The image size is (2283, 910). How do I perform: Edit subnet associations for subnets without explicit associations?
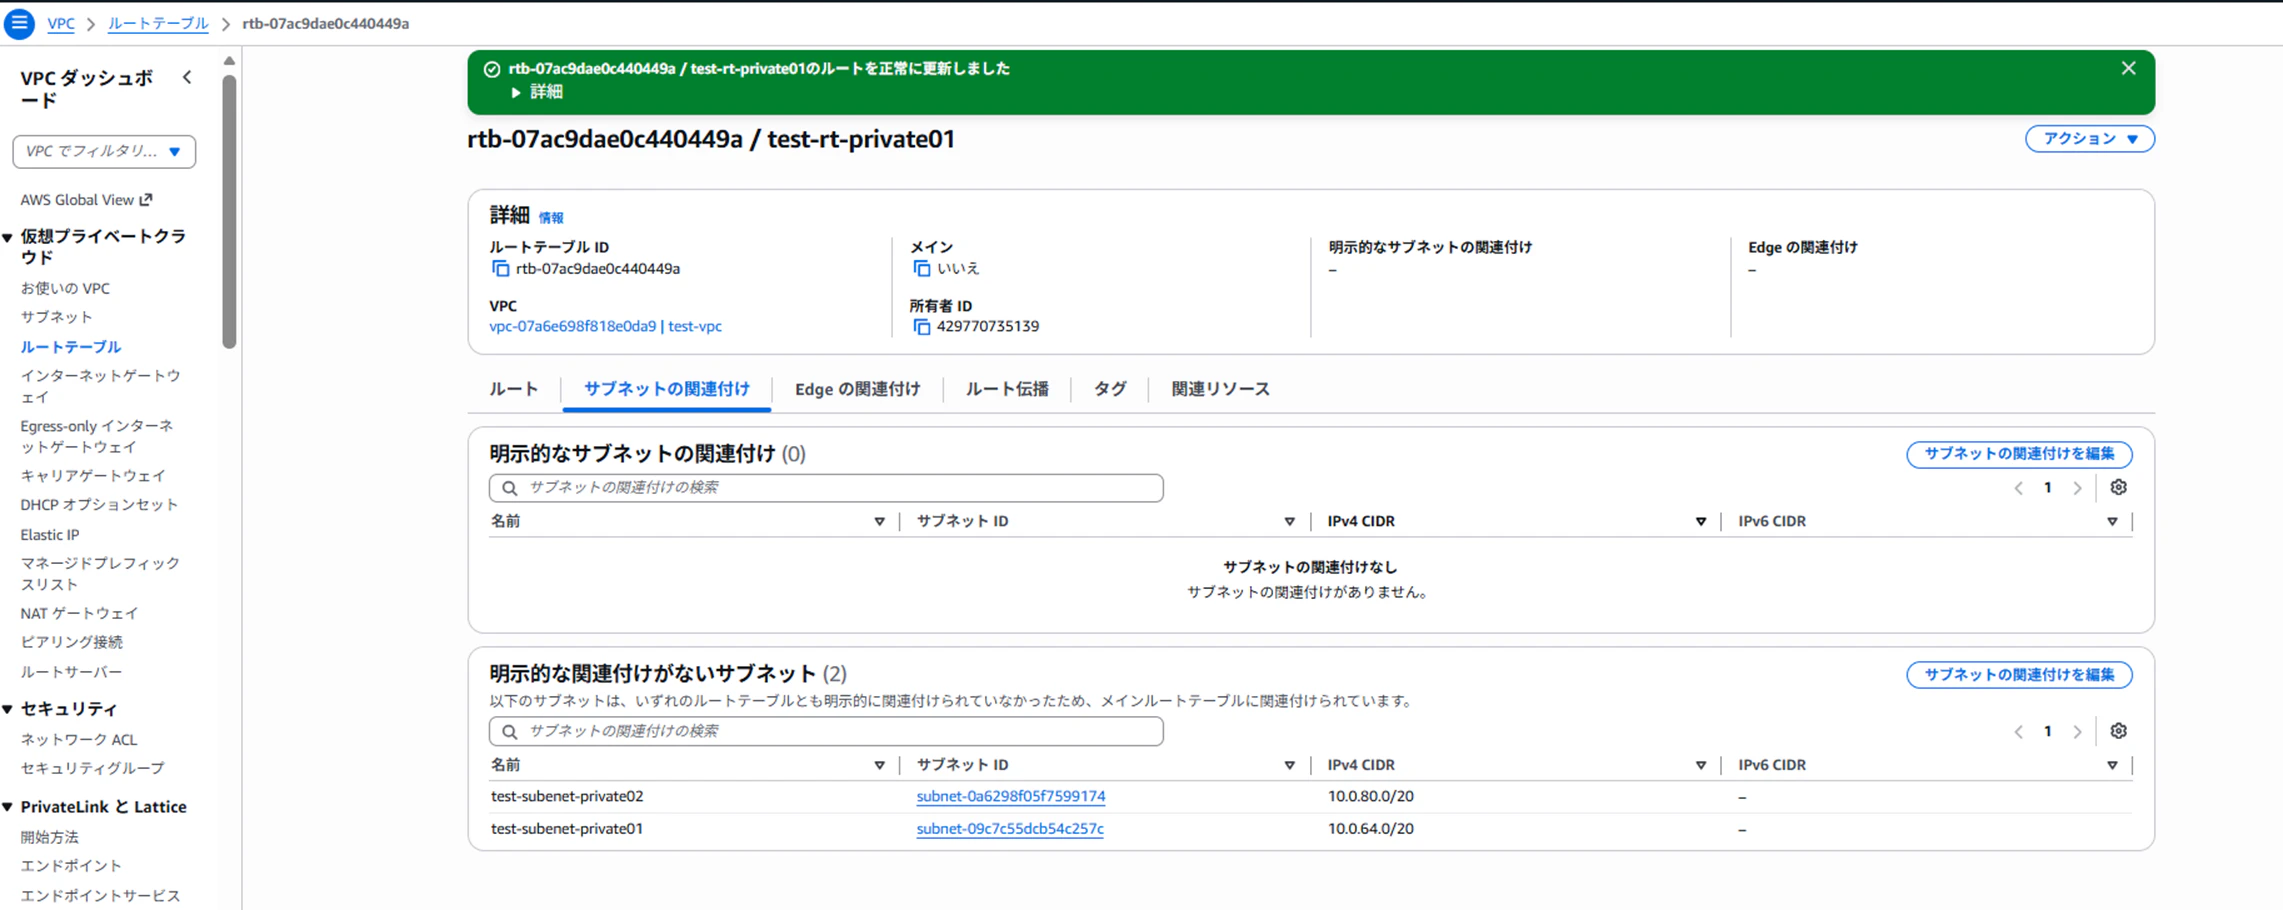pyautogui.click(x=2019, y=675)
